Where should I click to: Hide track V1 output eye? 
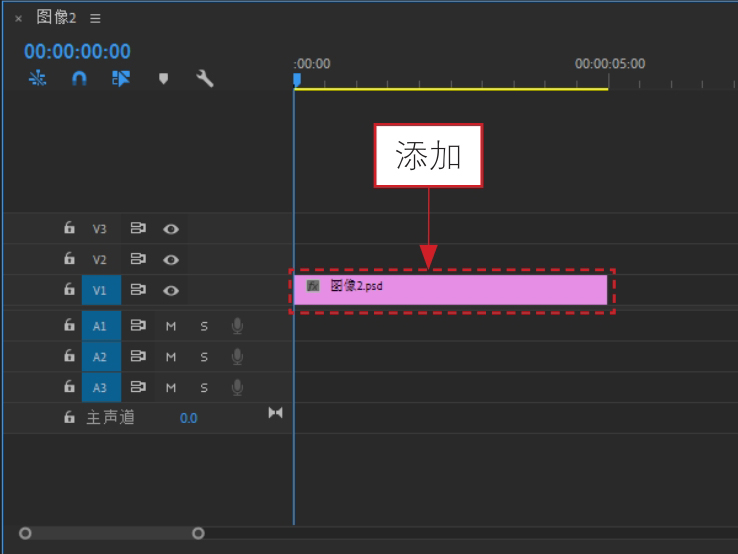(171, 291)
